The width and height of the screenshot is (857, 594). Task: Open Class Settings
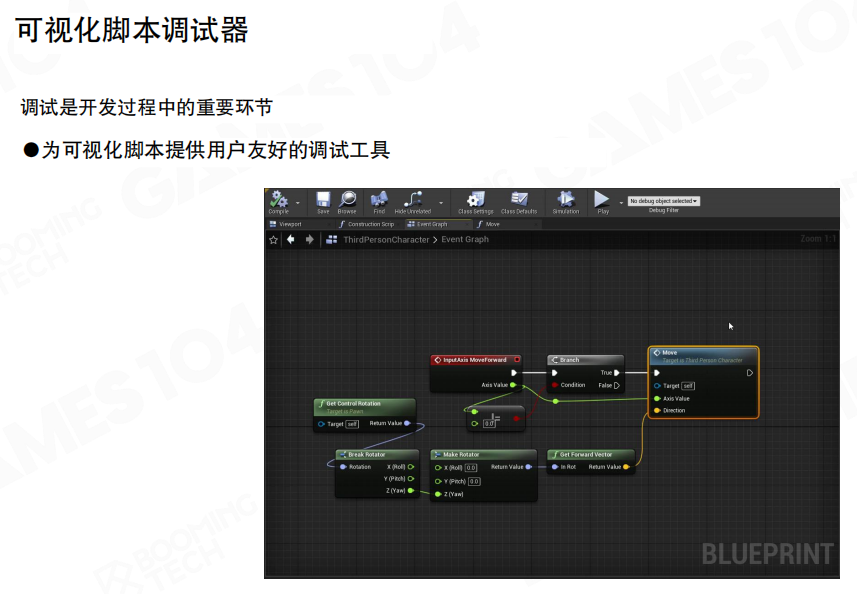[x=476, y=200]
